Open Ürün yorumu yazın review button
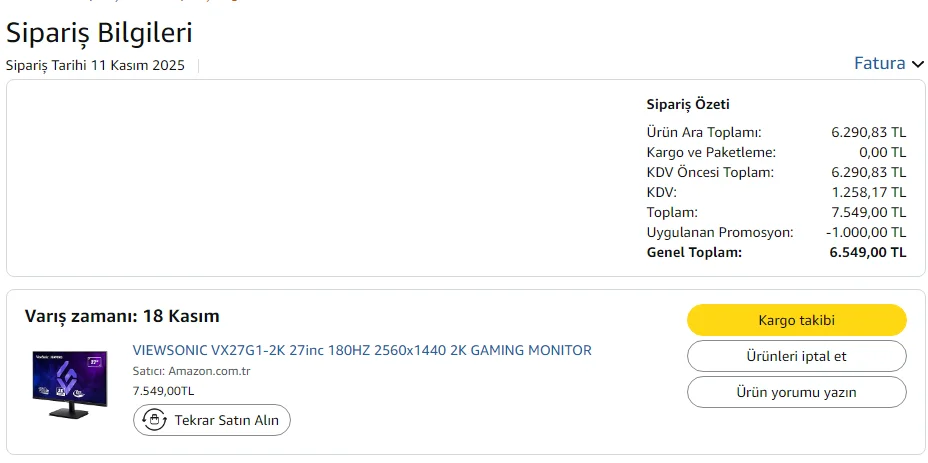The image size is (928, 463). 796,392
